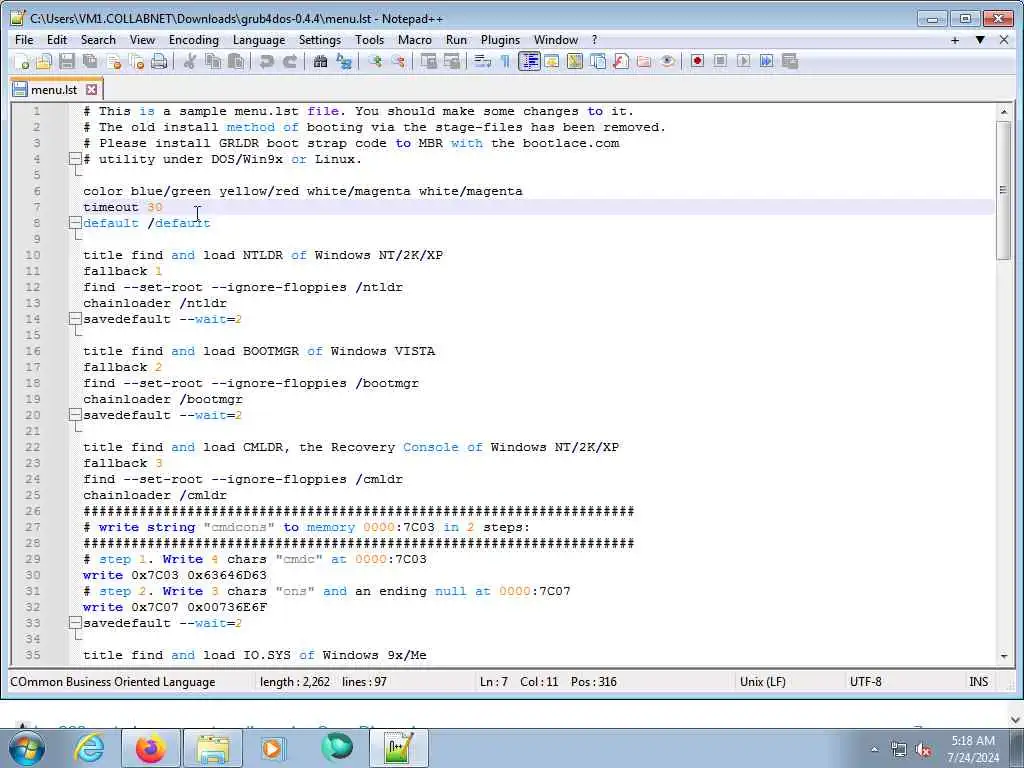1024x768 pixels.
Task: Collapse the fold marker at line 33
Action: [x=75, y=623]
